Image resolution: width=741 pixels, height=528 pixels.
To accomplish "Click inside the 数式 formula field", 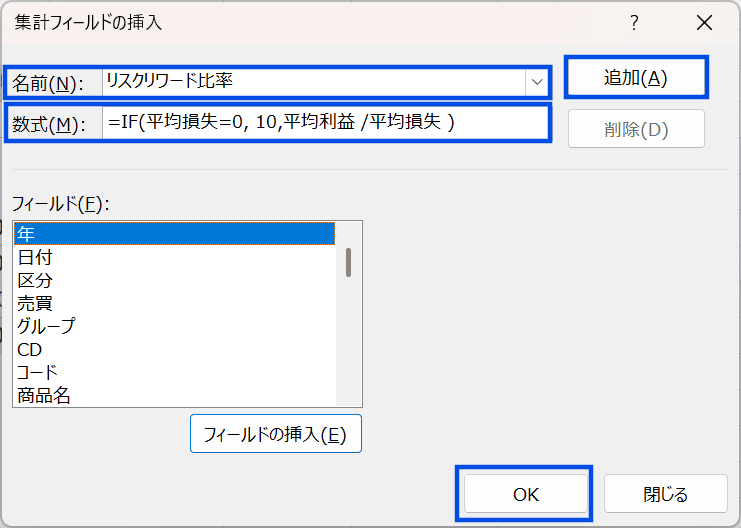I will 325,123.
